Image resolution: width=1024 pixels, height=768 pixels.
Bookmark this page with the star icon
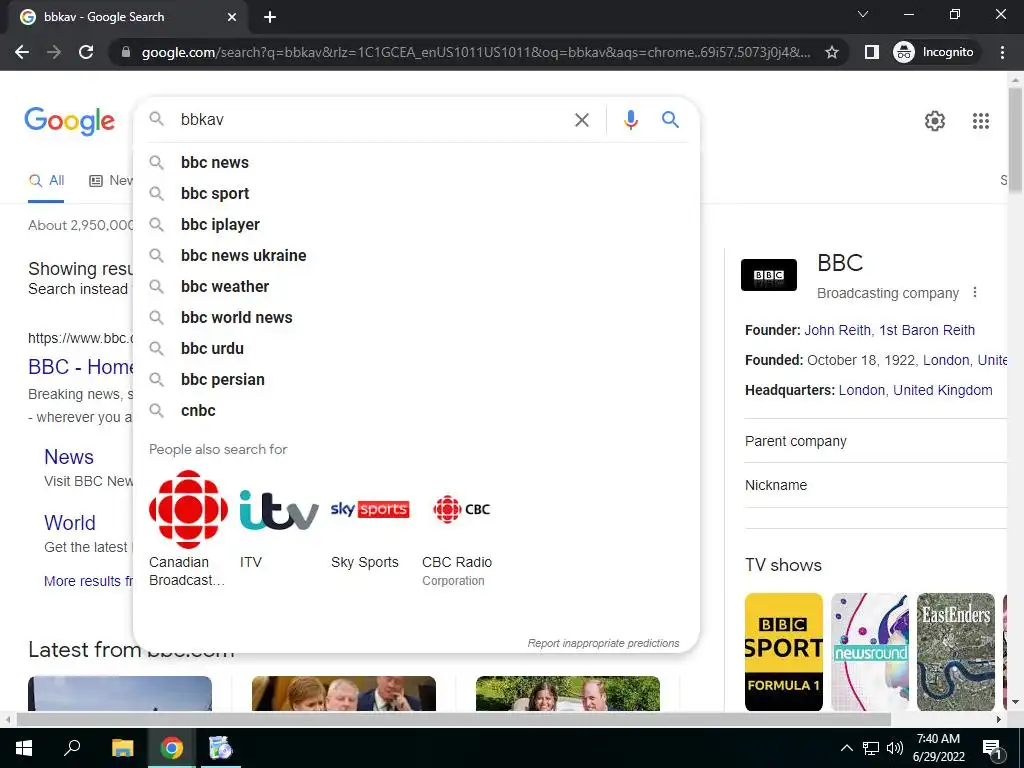(831, 52)
